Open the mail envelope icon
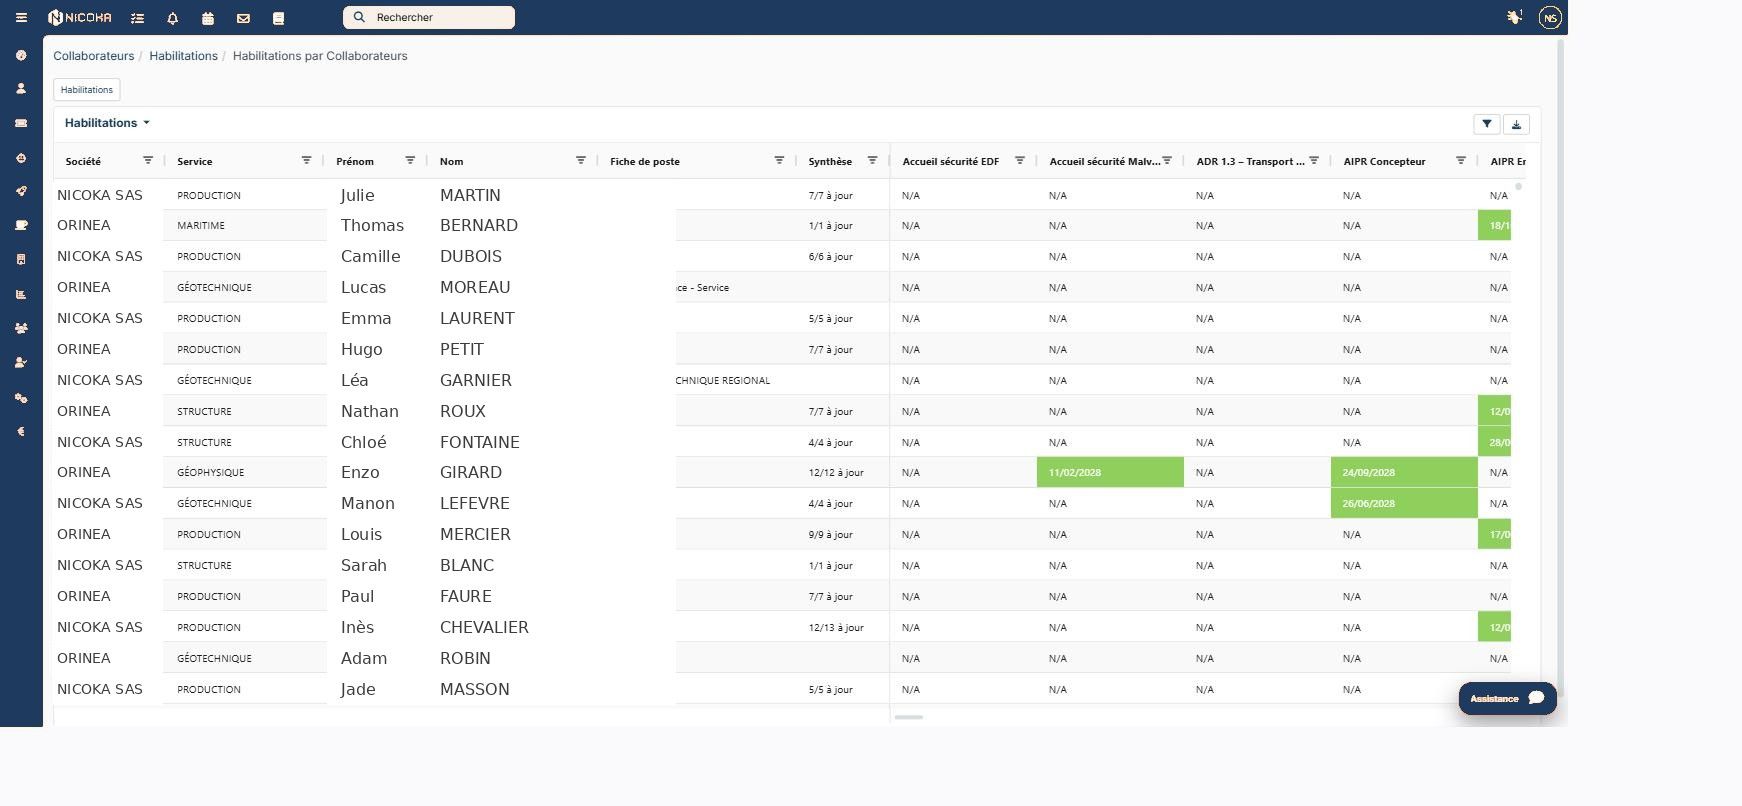The height and width of the screenshot is (806, 1742). 243,18
